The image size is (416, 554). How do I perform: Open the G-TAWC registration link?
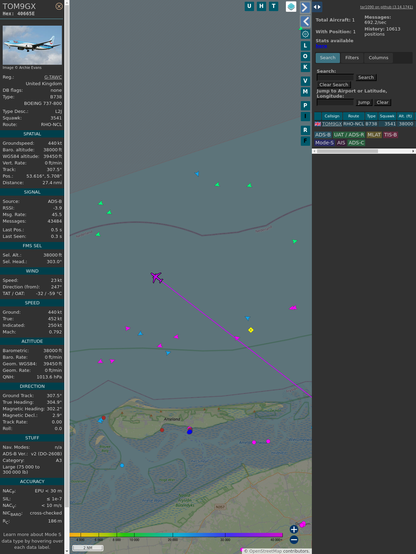pos(53,77)
